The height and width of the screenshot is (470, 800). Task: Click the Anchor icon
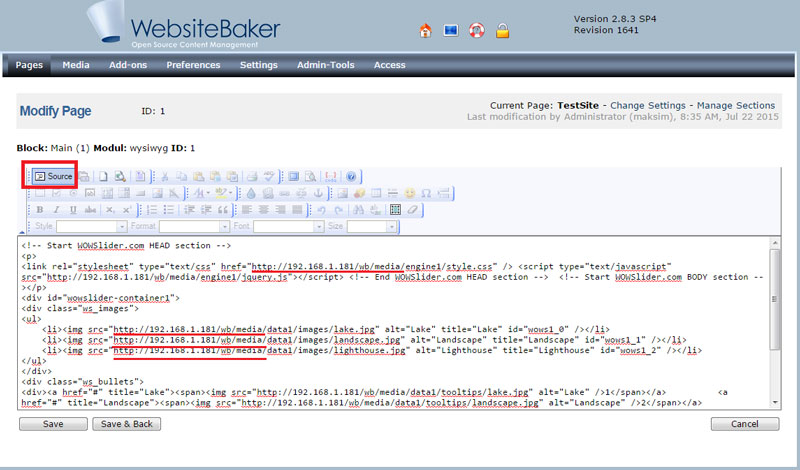318,193
